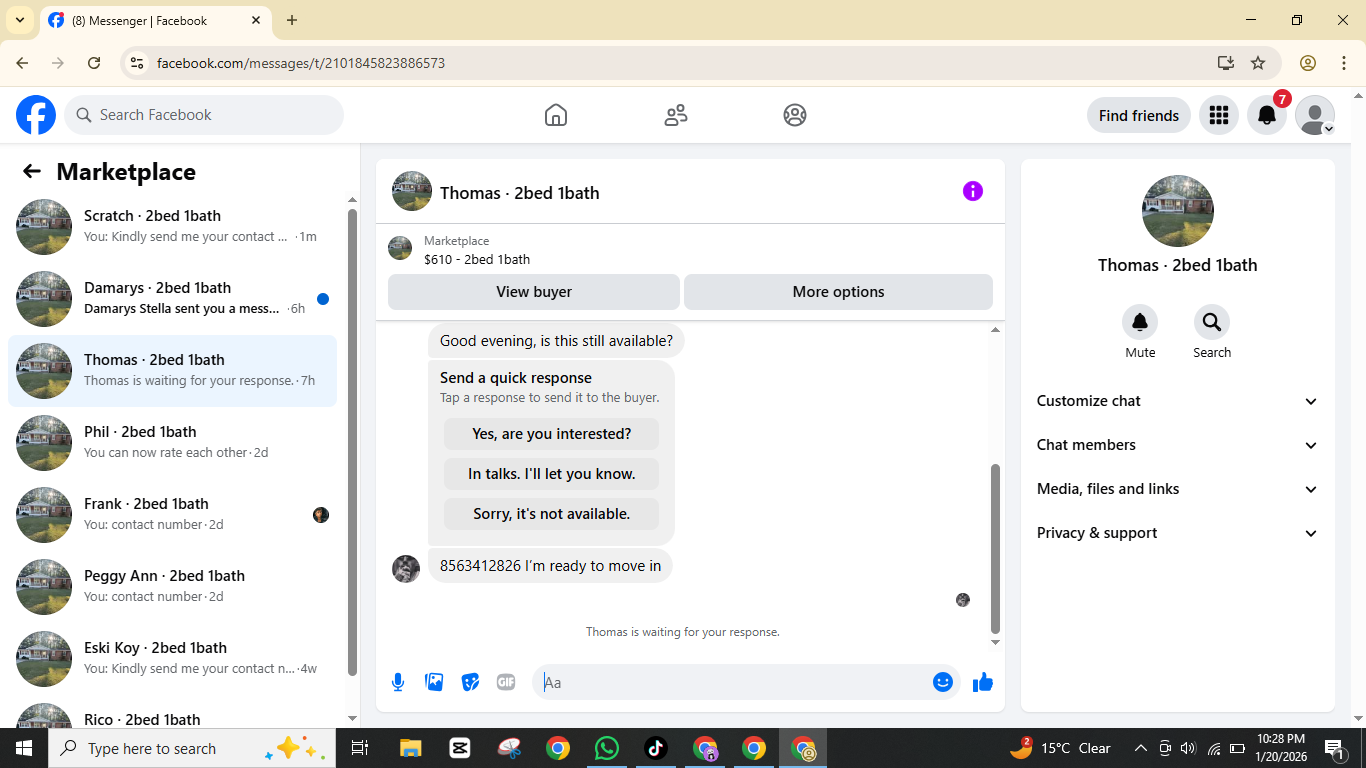Expand Privacy & support section
The image size is (1366, 768).
1177,533
